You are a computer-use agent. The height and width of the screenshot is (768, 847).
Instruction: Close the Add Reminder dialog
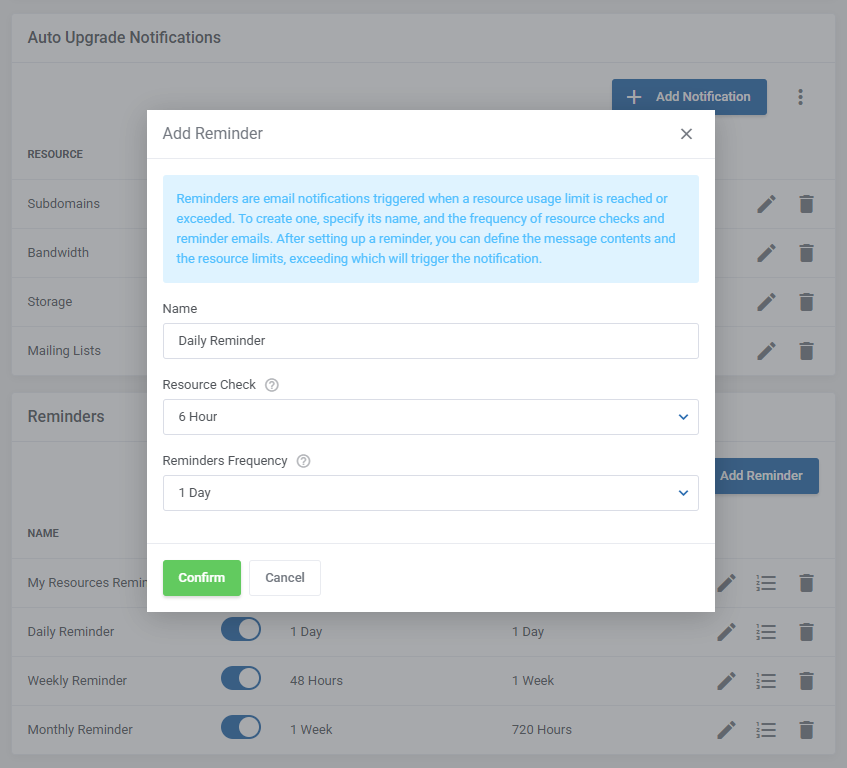click(x=686, y=133)
